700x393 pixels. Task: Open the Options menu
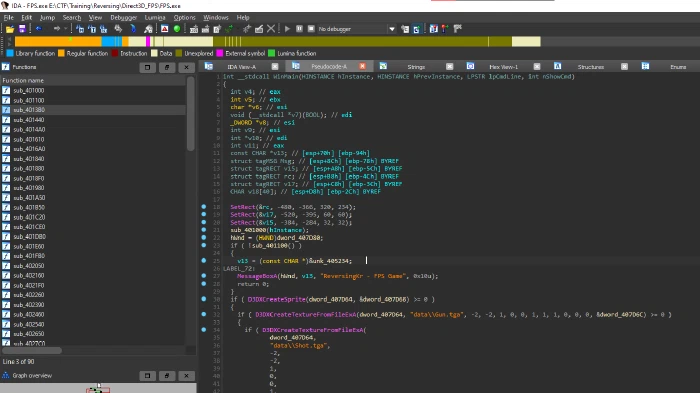click(x=184, y=17)
